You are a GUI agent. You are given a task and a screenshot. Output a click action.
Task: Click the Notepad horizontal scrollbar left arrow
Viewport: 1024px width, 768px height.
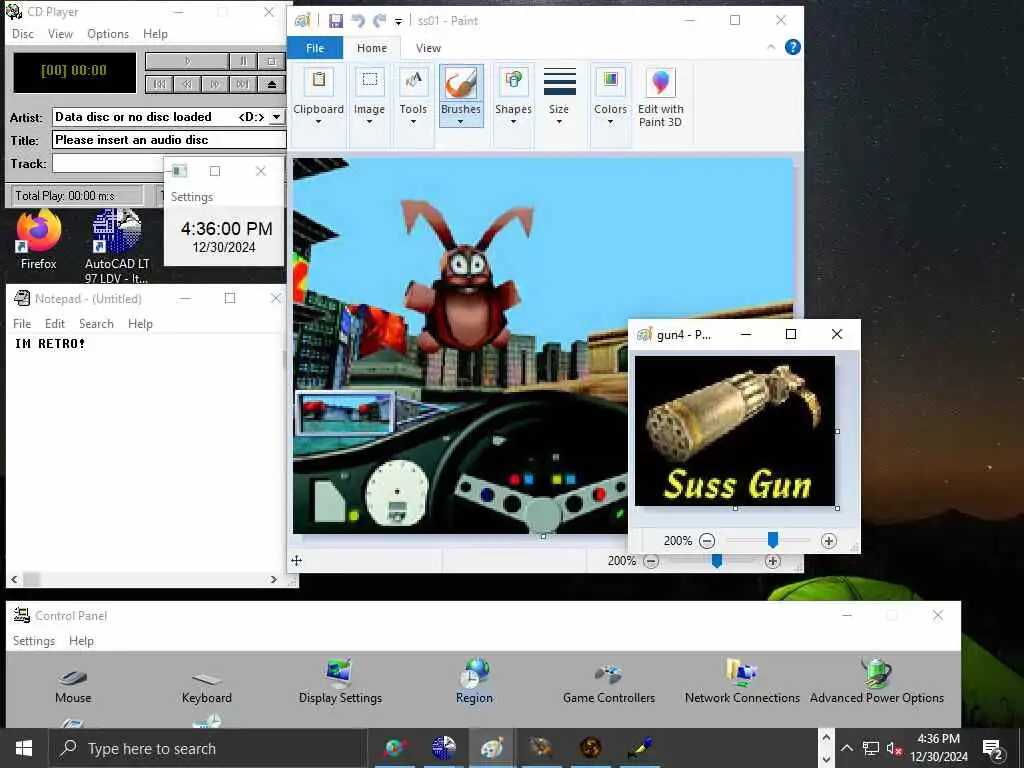pyautogui.click(x=14, y=579)
